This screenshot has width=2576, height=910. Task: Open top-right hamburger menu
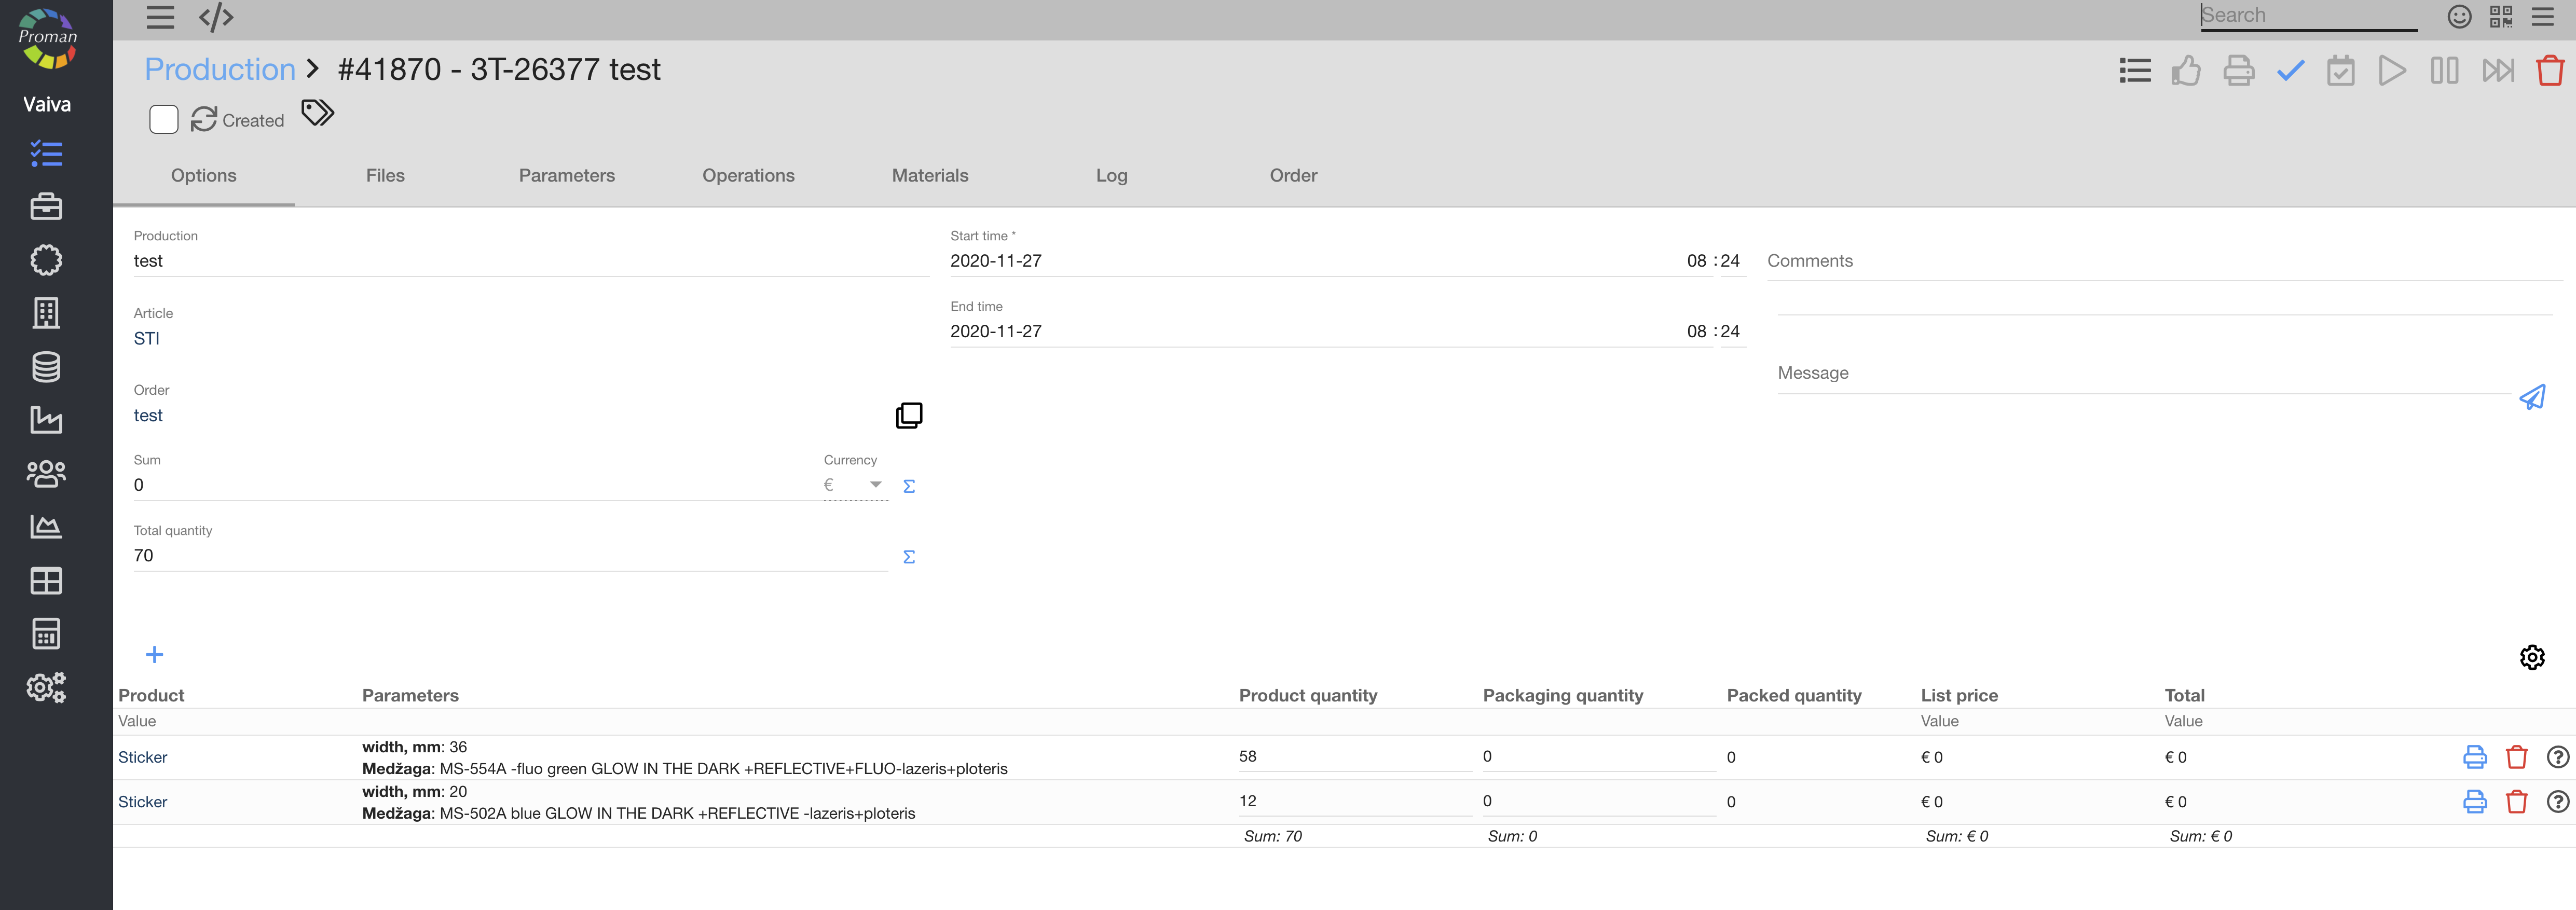point(2542,17)
